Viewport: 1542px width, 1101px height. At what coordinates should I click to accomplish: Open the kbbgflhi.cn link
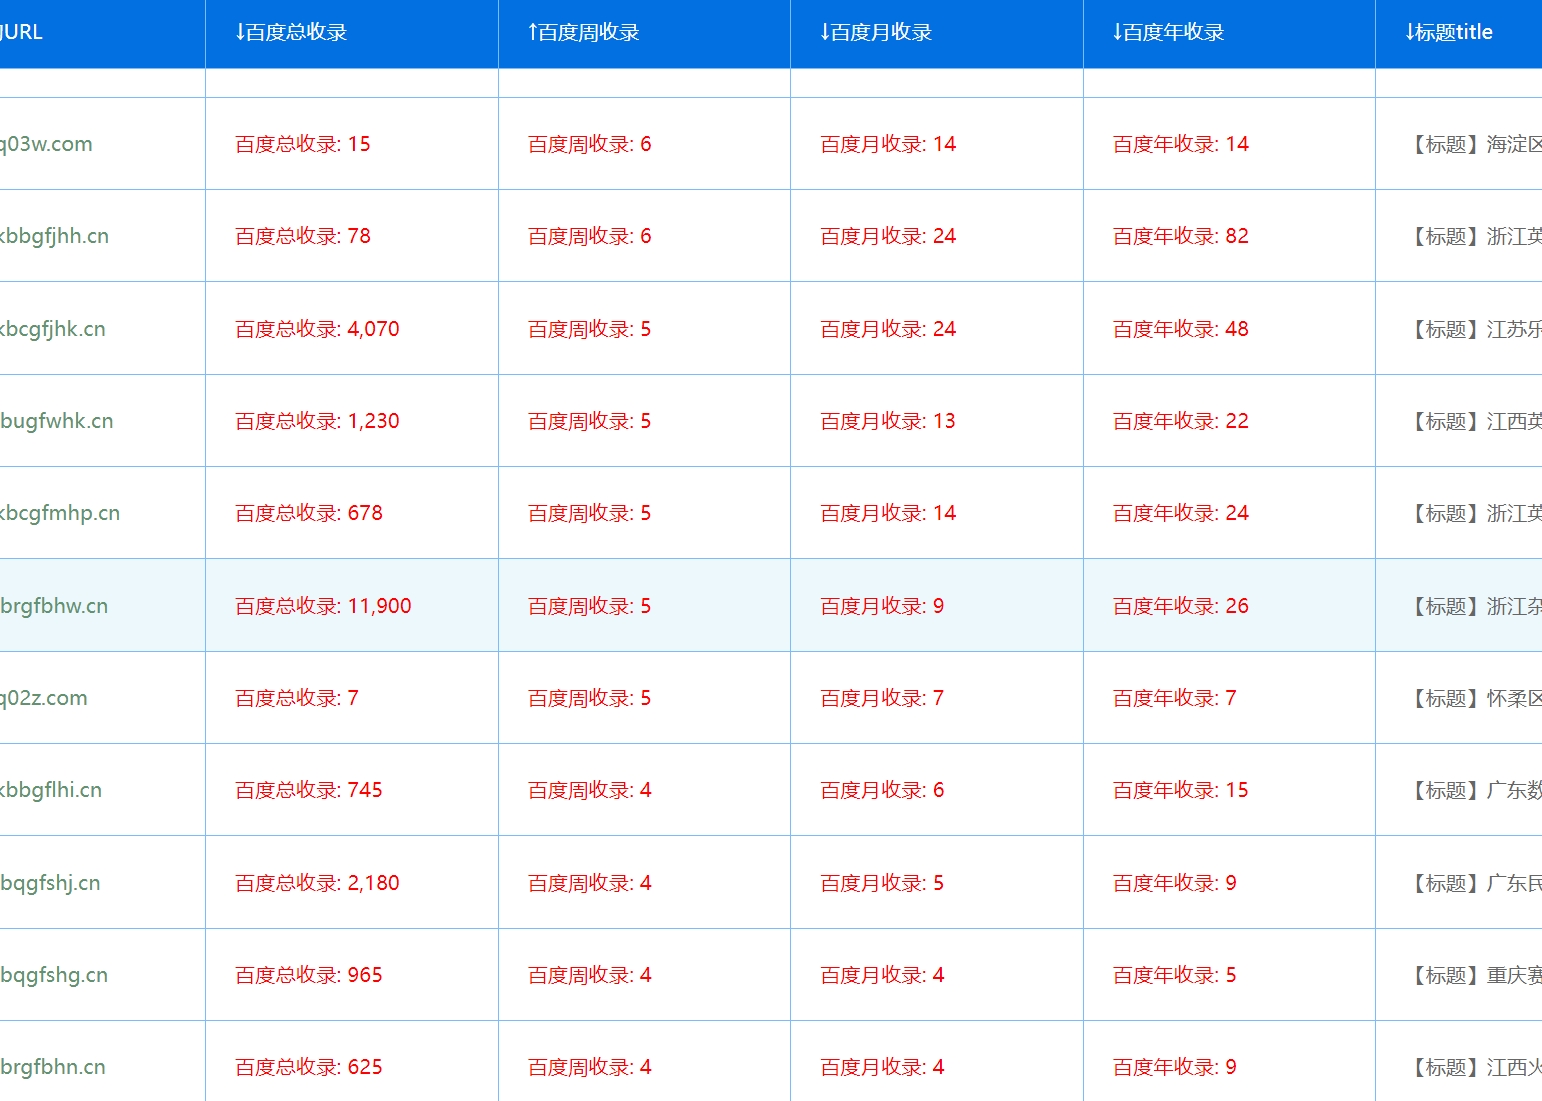click(51, 790)
